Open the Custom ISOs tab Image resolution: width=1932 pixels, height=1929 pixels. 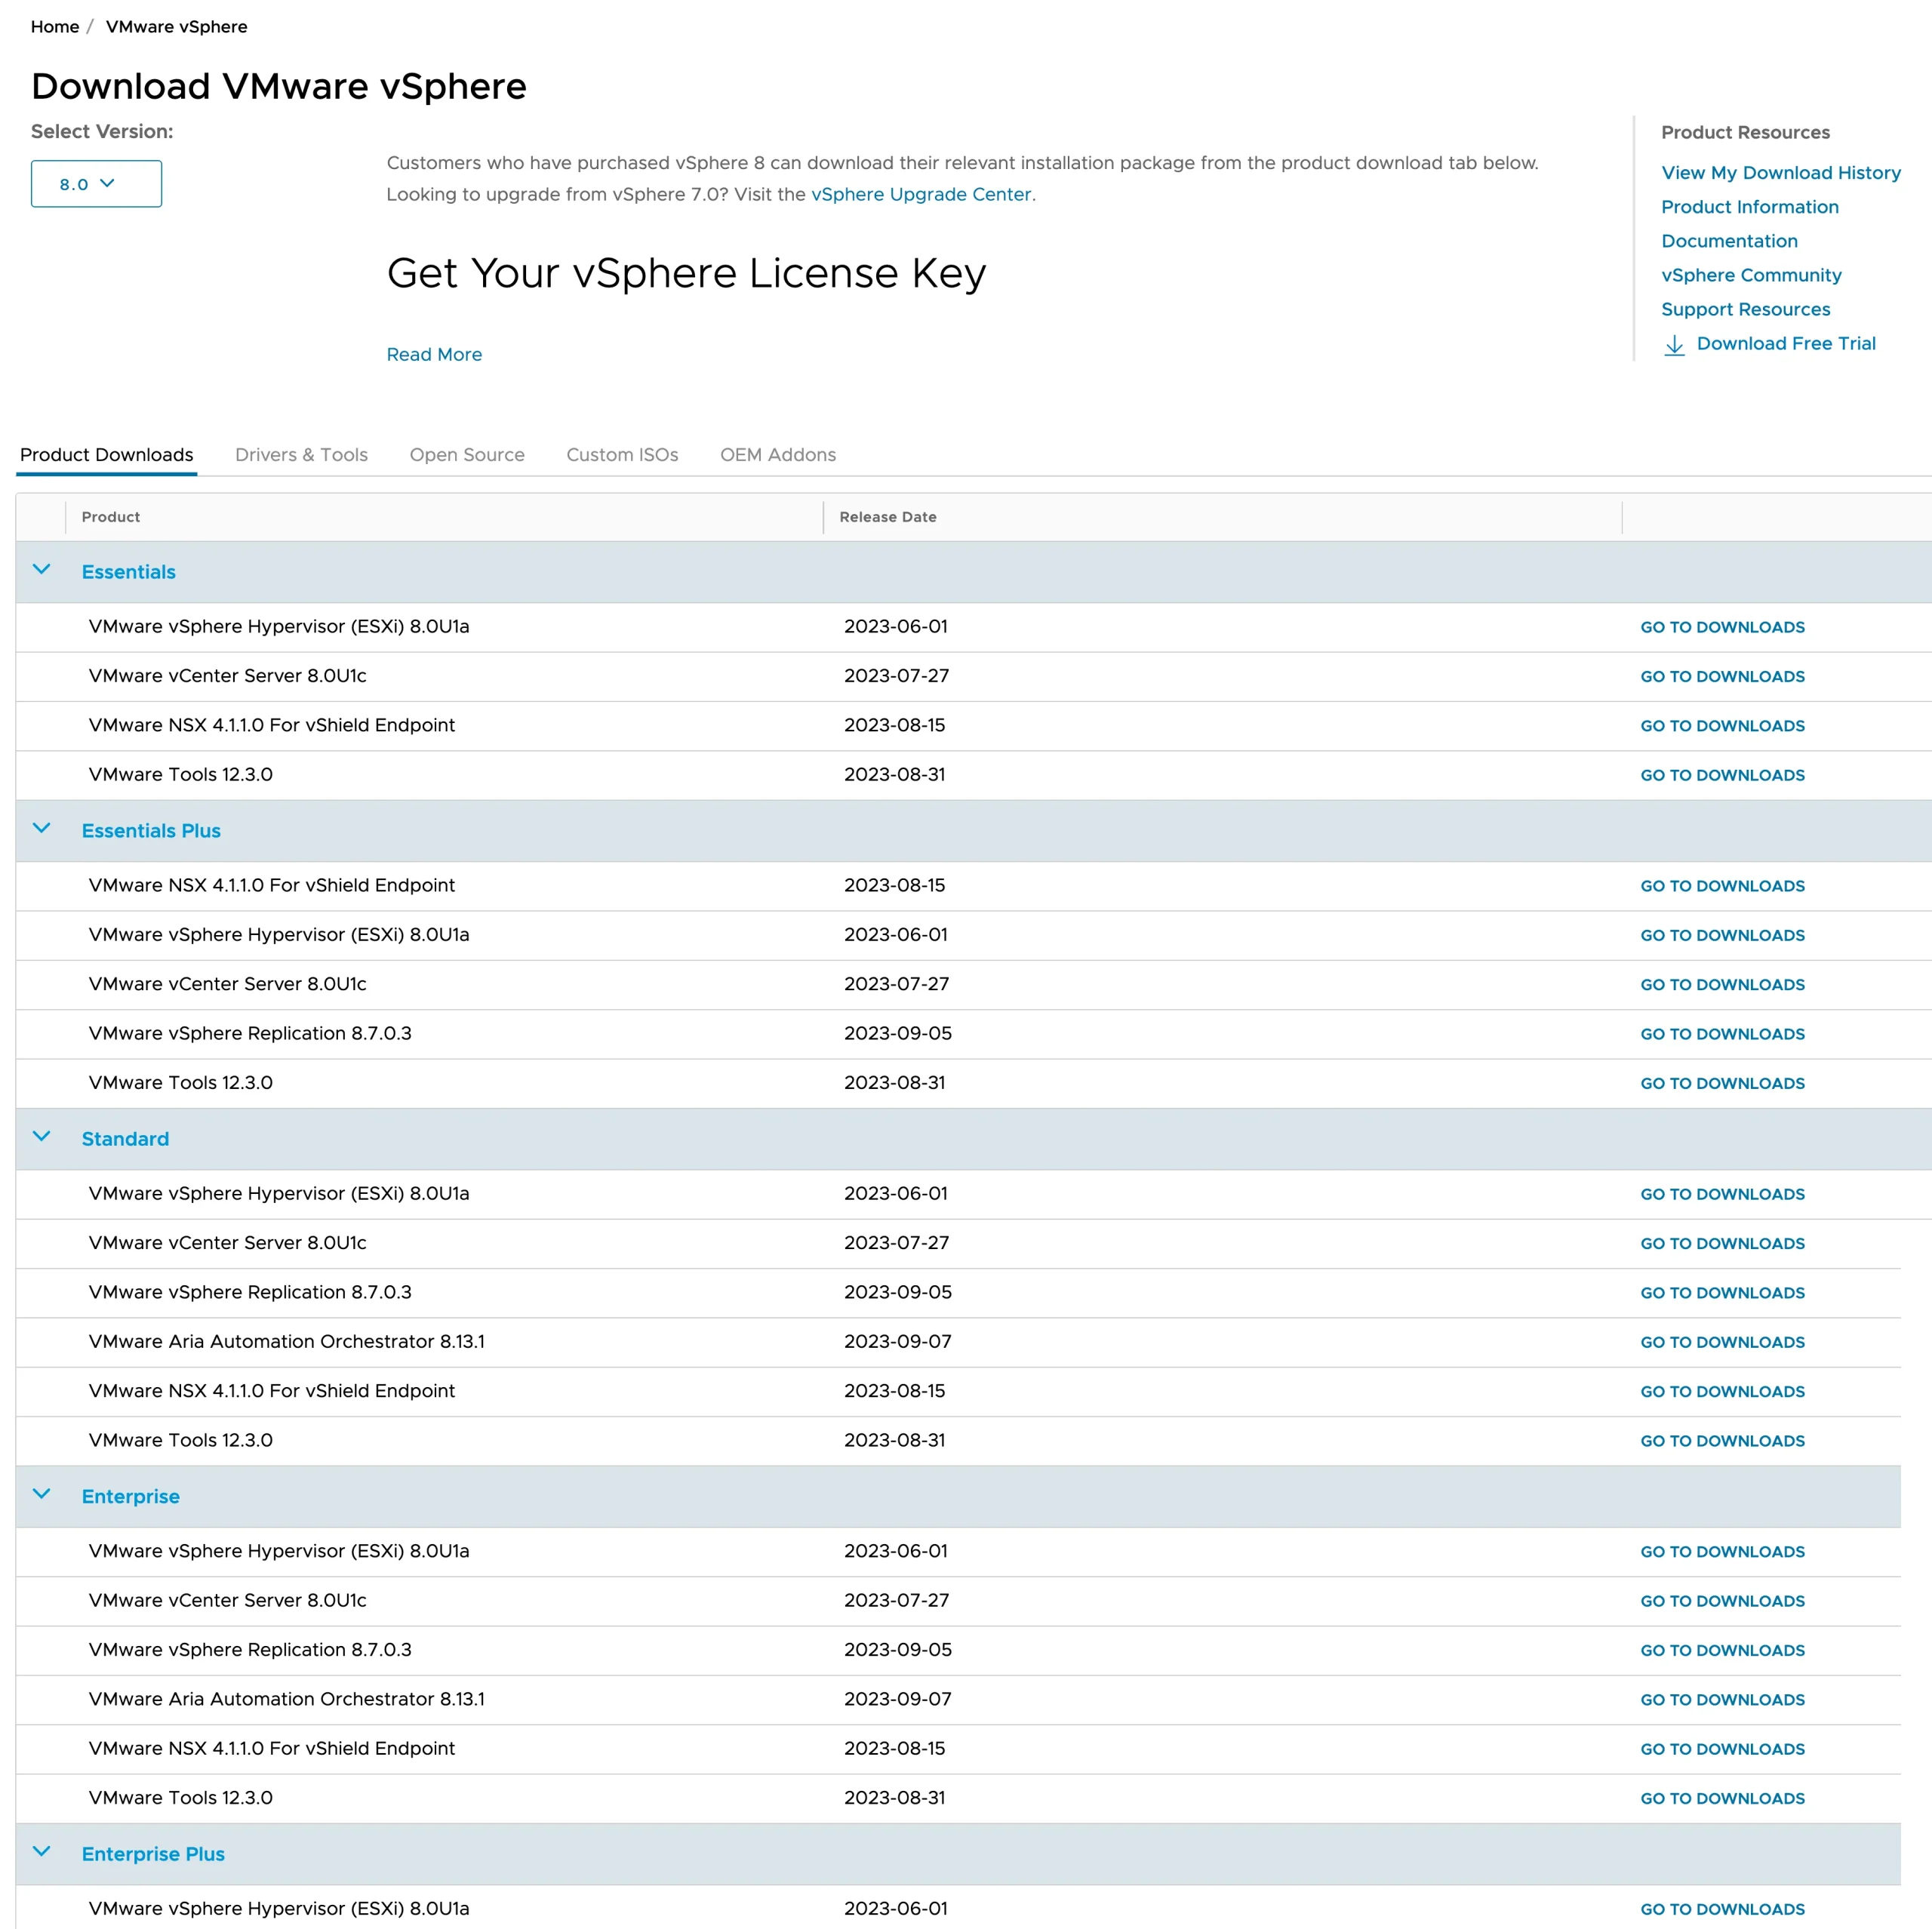coord(622,455)
